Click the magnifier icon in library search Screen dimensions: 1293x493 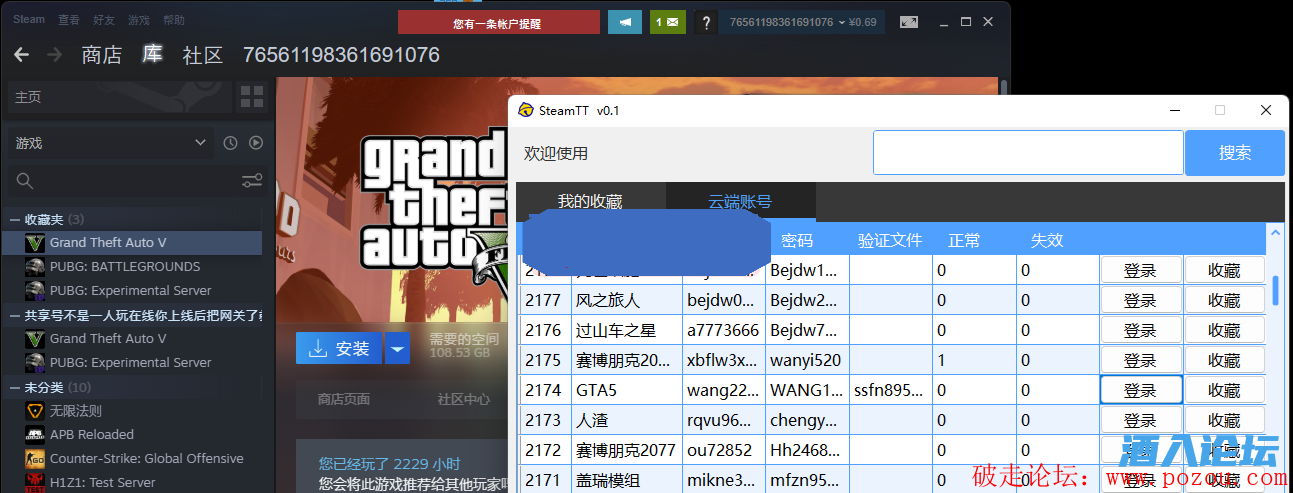tap(25, 181)
